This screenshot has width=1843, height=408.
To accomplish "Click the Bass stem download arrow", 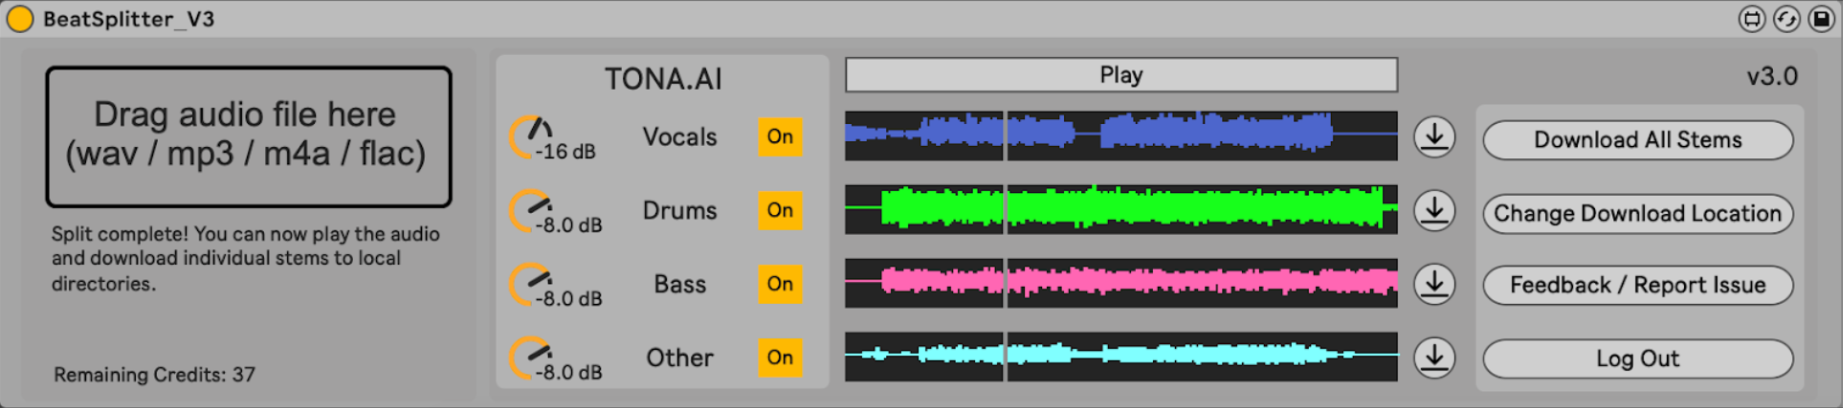I will click(x=1434, y=284).
